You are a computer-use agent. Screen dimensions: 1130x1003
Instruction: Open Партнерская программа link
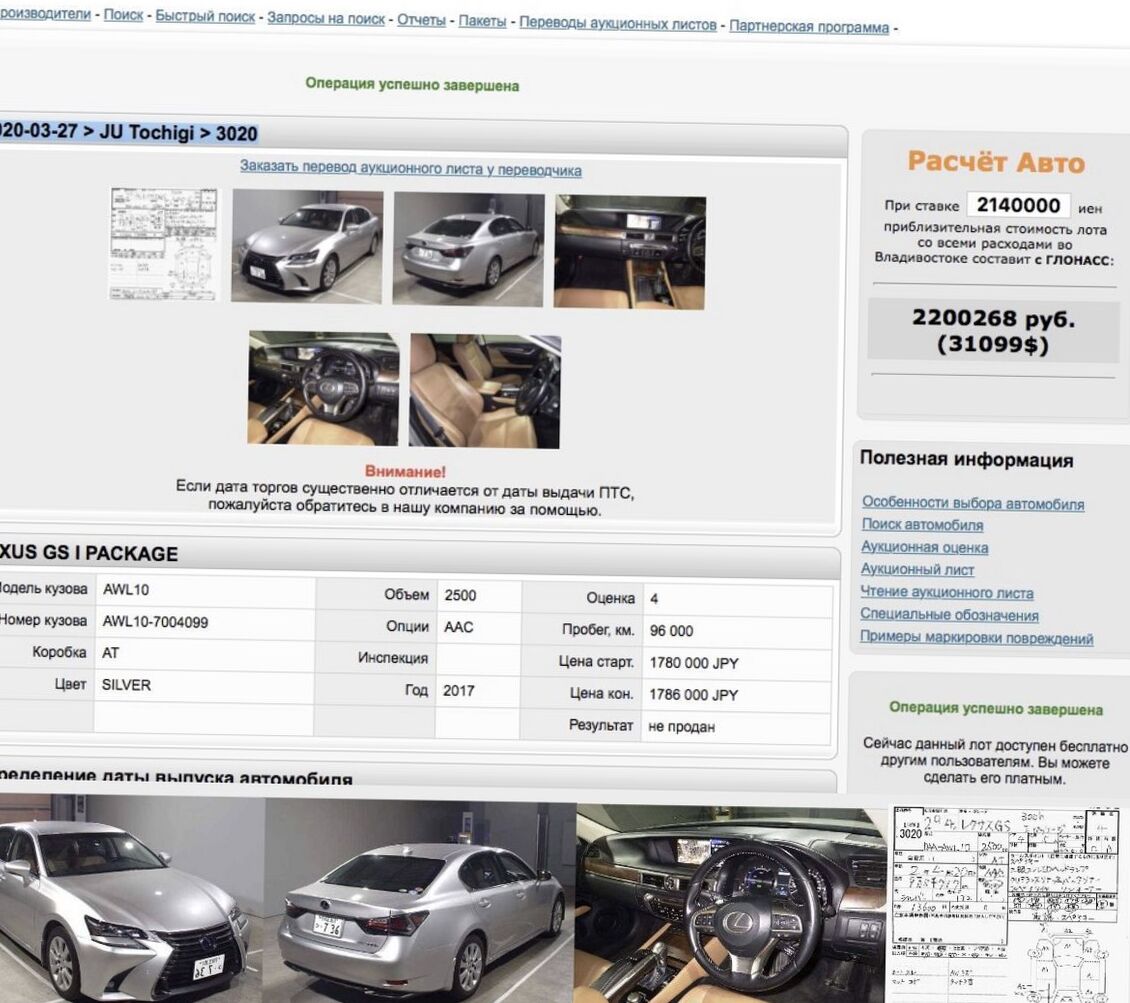809,27
